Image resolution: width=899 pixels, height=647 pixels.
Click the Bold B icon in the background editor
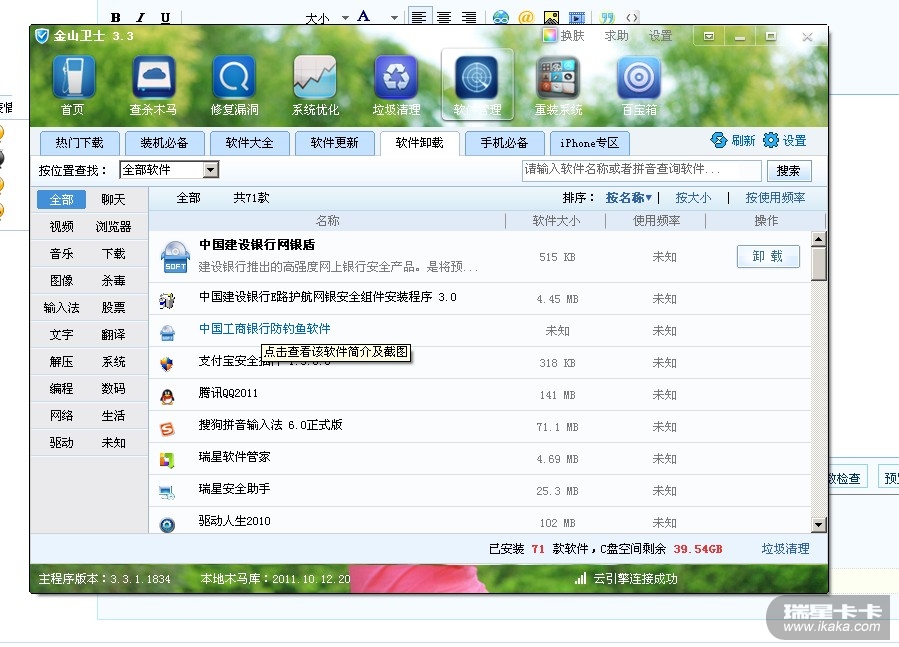115,17
